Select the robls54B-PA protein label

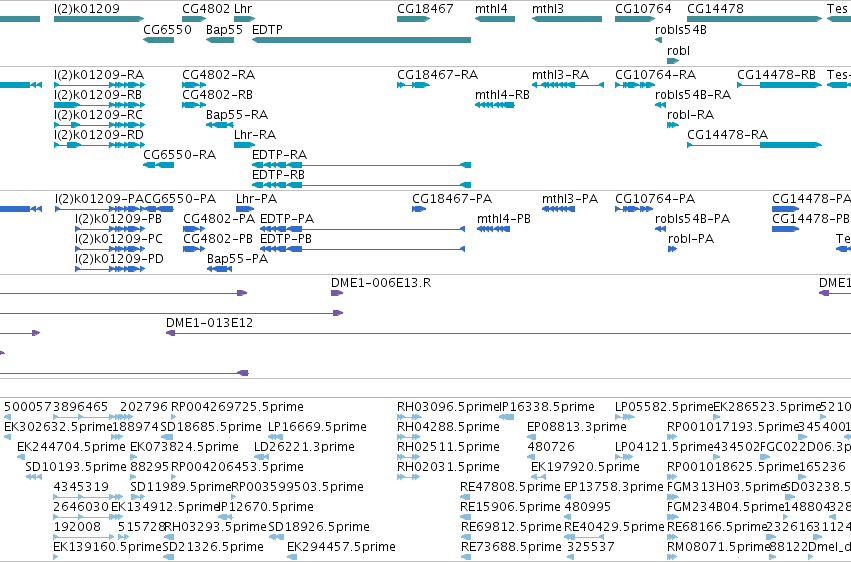click(693, 219)
